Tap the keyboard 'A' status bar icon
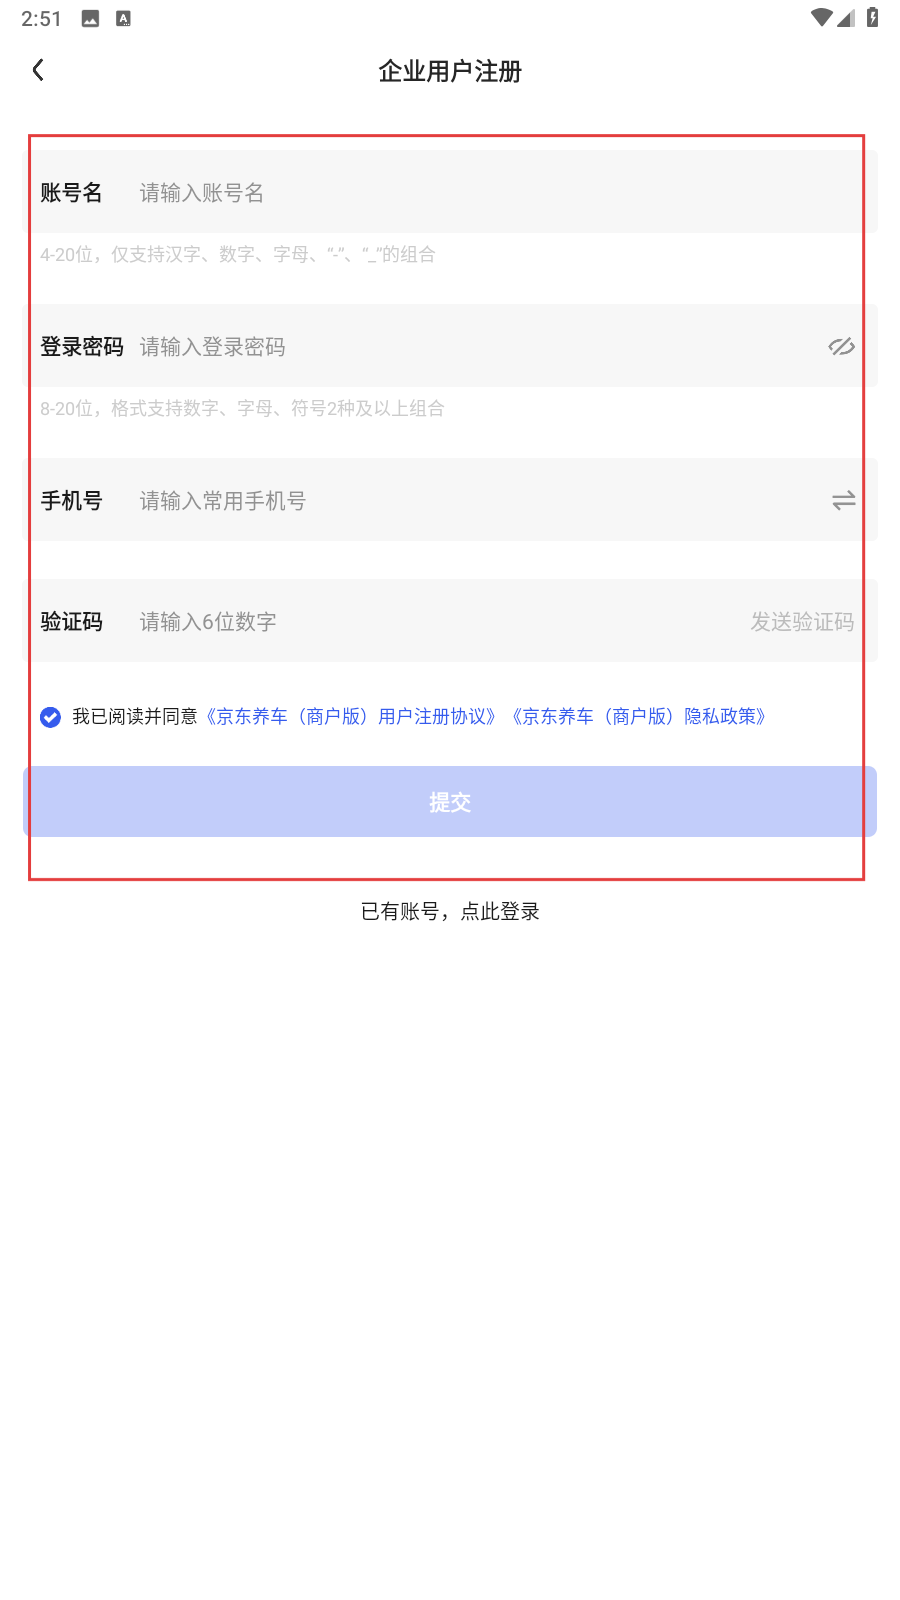The height and width of the screenshot is (1600, 900). point(124,18)
